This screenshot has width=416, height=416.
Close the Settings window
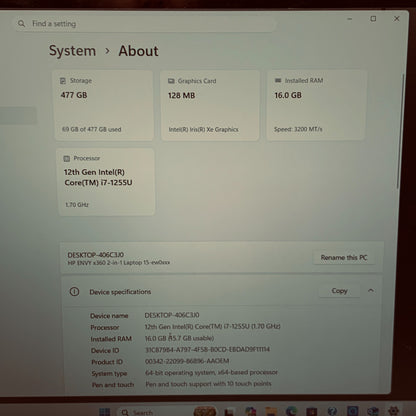pos(397,18)
